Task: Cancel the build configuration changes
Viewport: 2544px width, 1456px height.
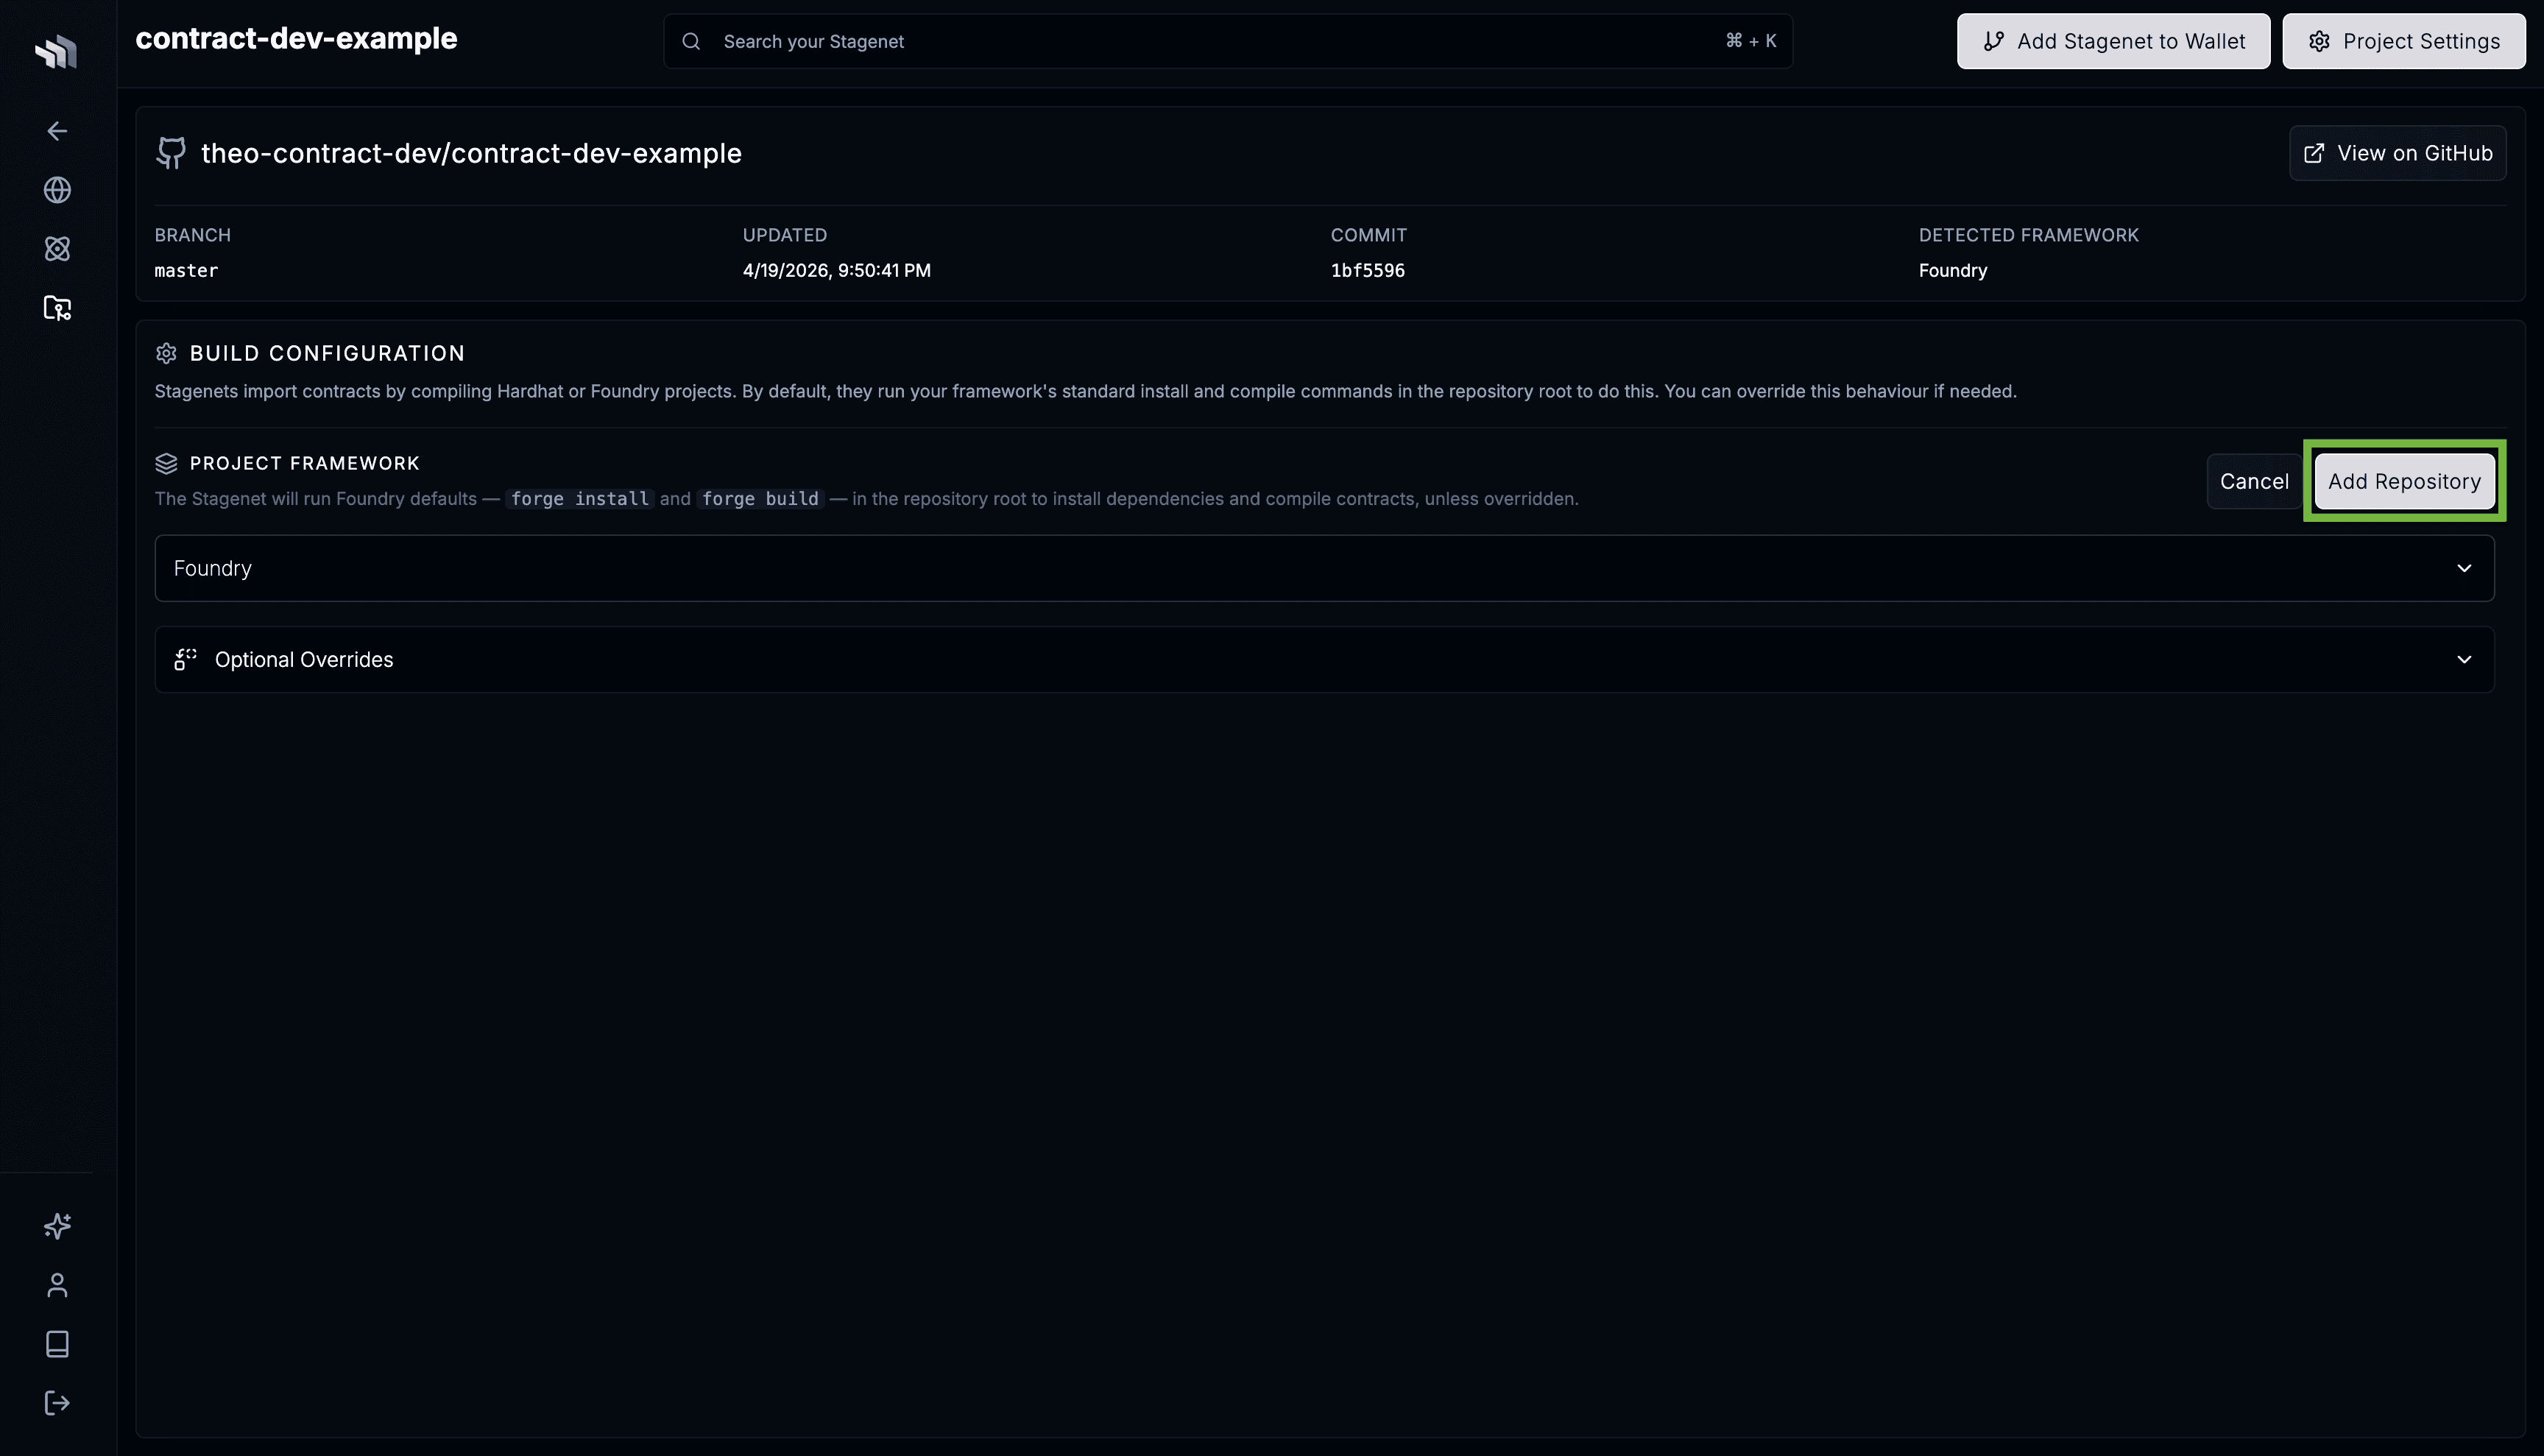Action: (2253, 481)
